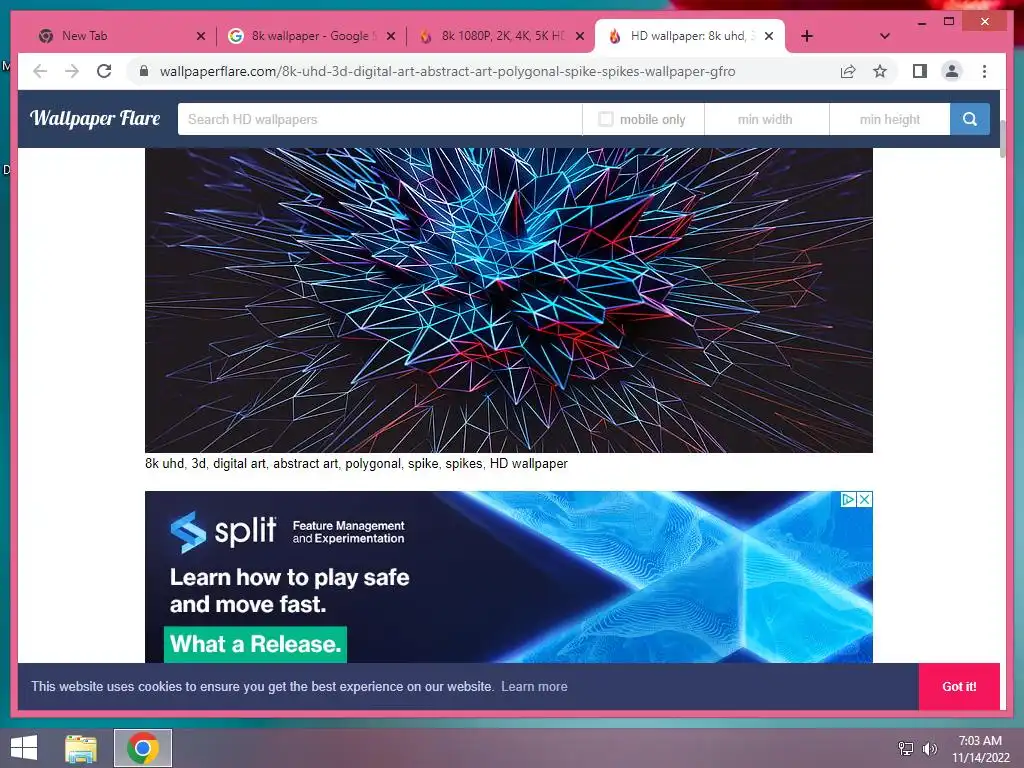Enable the mobile only checkbox
The image size is (1024, 768).
(605, 119)
